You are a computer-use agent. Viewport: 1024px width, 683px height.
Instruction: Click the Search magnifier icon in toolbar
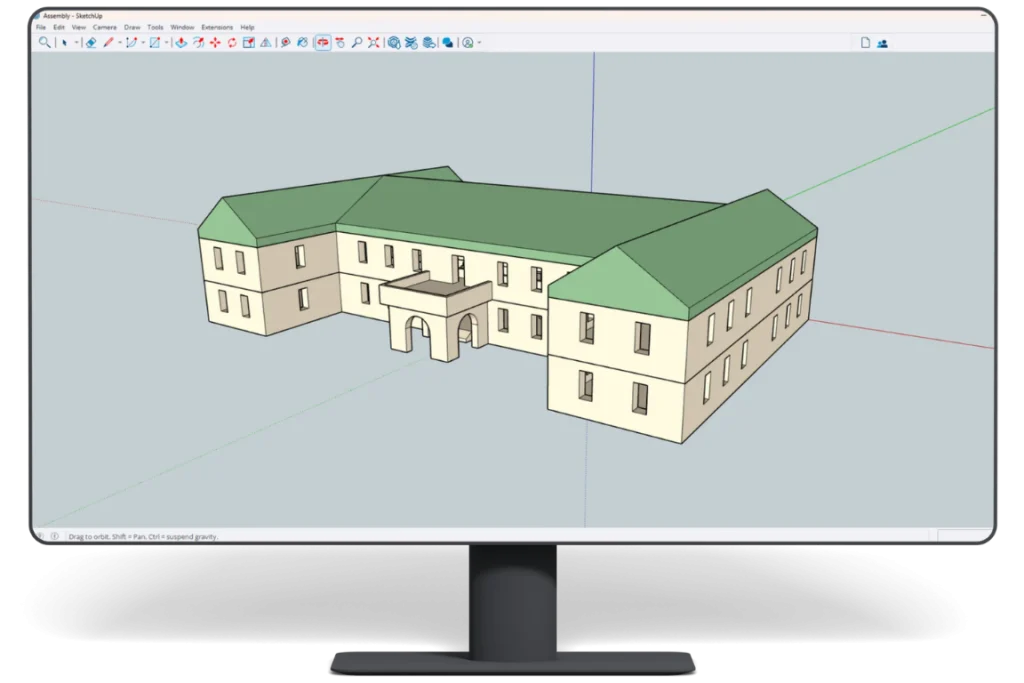coord(44,42)
